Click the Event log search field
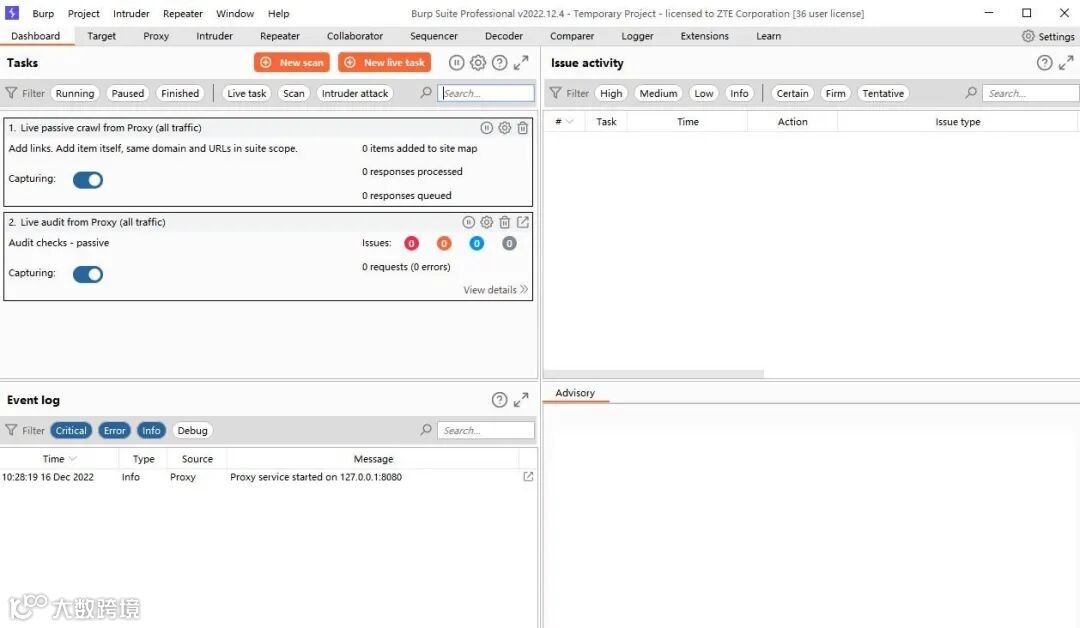This screenshot has height=628, width=1080. pyautogui.click(x=486, y=430)
